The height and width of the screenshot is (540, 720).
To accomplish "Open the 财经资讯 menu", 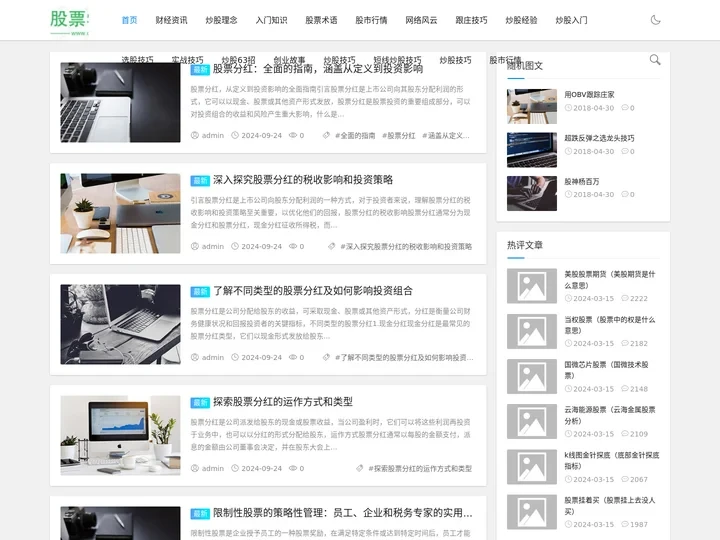I will click(171, 20).
